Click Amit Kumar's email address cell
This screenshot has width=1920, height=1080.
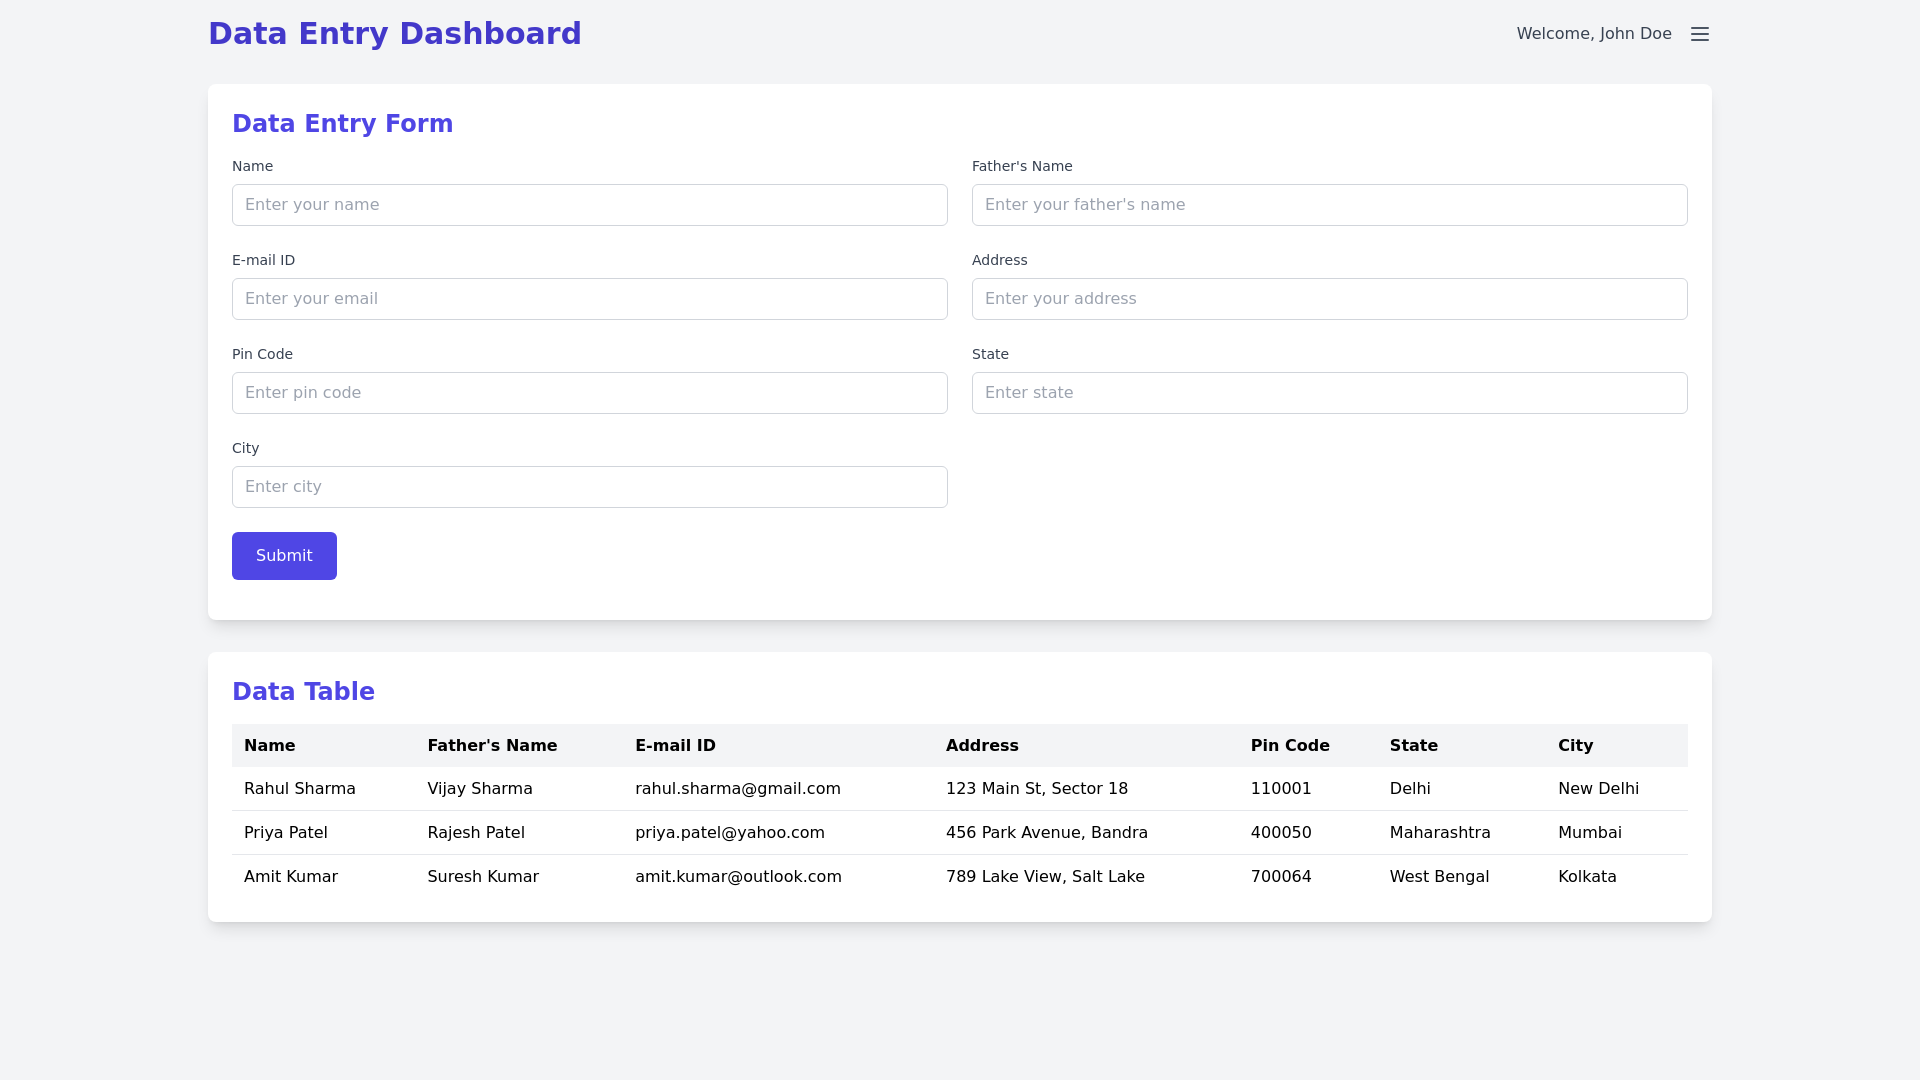(738, 876)
